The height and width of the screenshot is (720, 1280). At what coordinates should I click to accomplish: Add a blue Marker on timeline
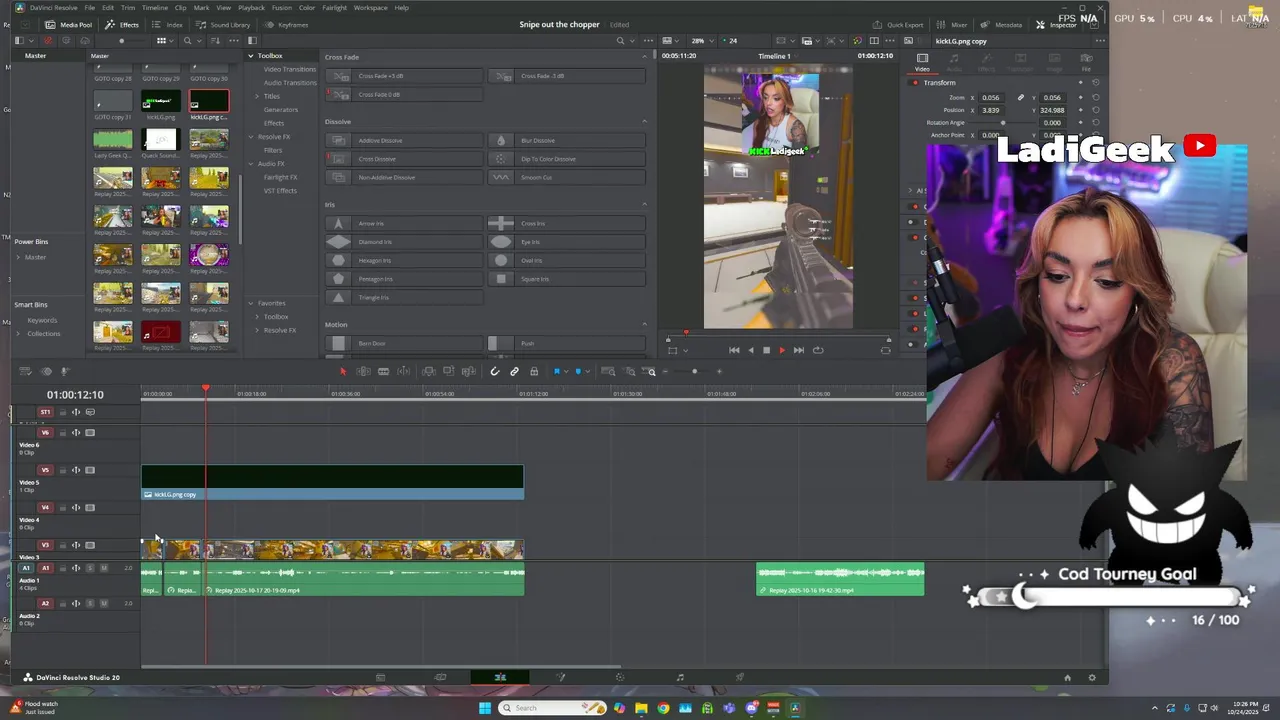coord(577,372)
